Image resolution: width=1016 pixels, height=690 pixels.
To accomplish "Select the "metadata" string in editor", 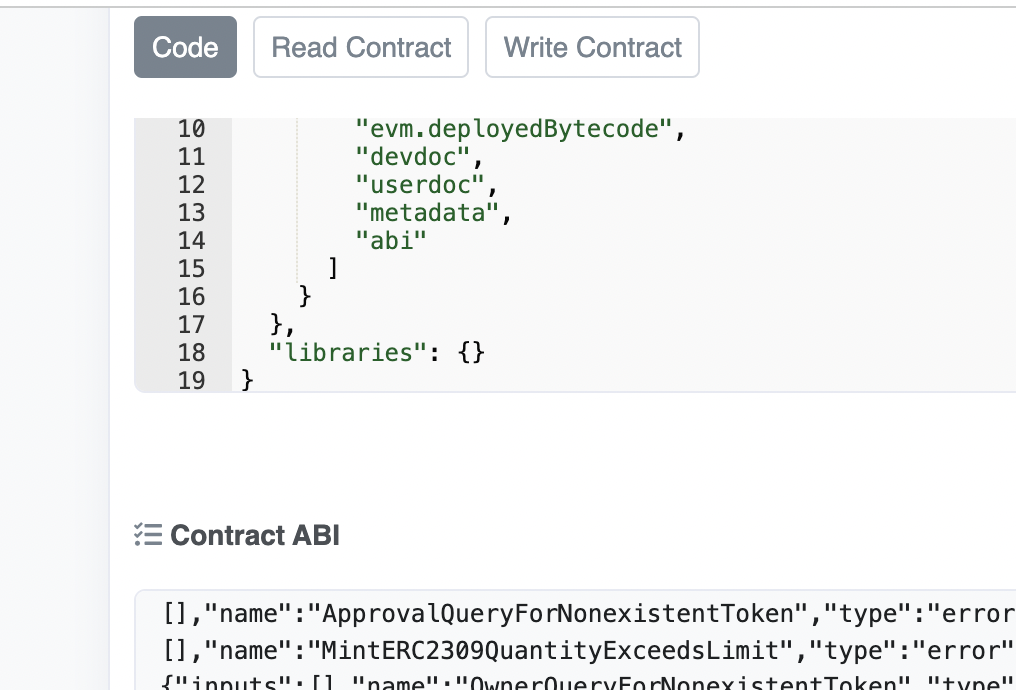I will click(x=427, y=213).
